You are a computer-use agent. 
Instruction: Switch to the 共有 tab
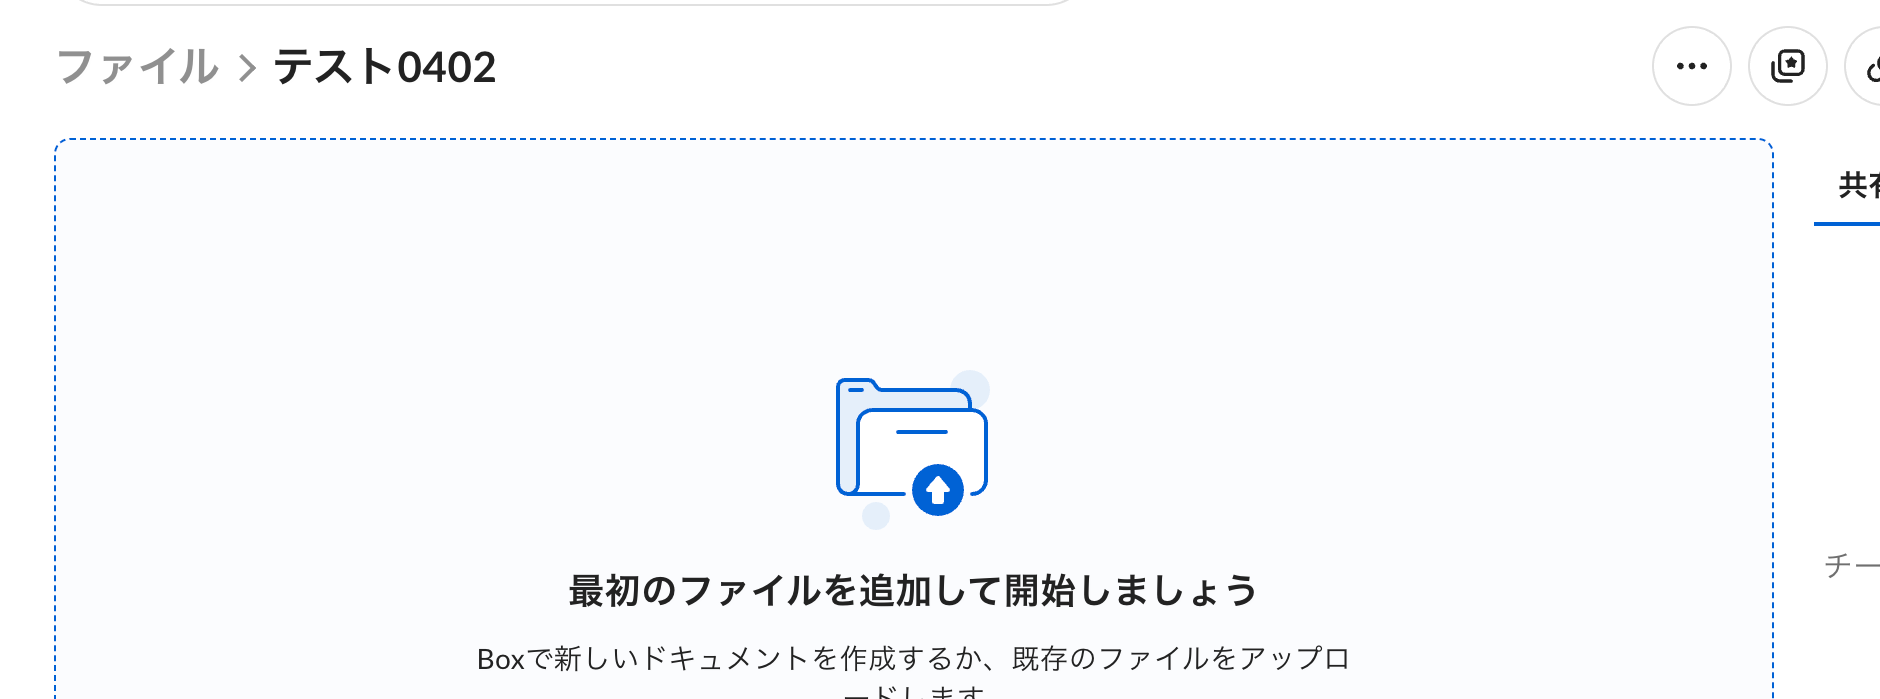1858,185
